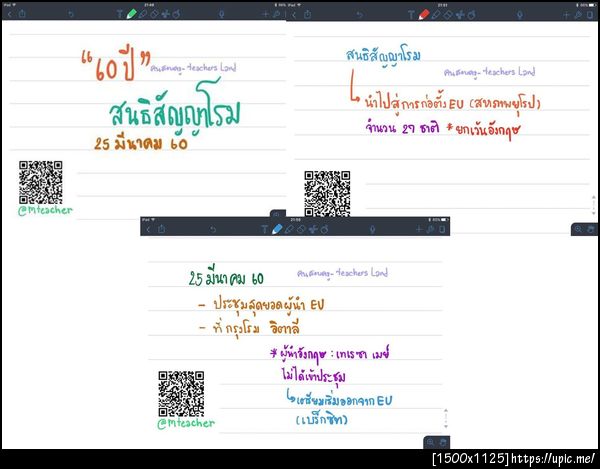Tap zoom magnifier at red-pen note corner
This screenshot has width=600, height=469.
(578, 229)
